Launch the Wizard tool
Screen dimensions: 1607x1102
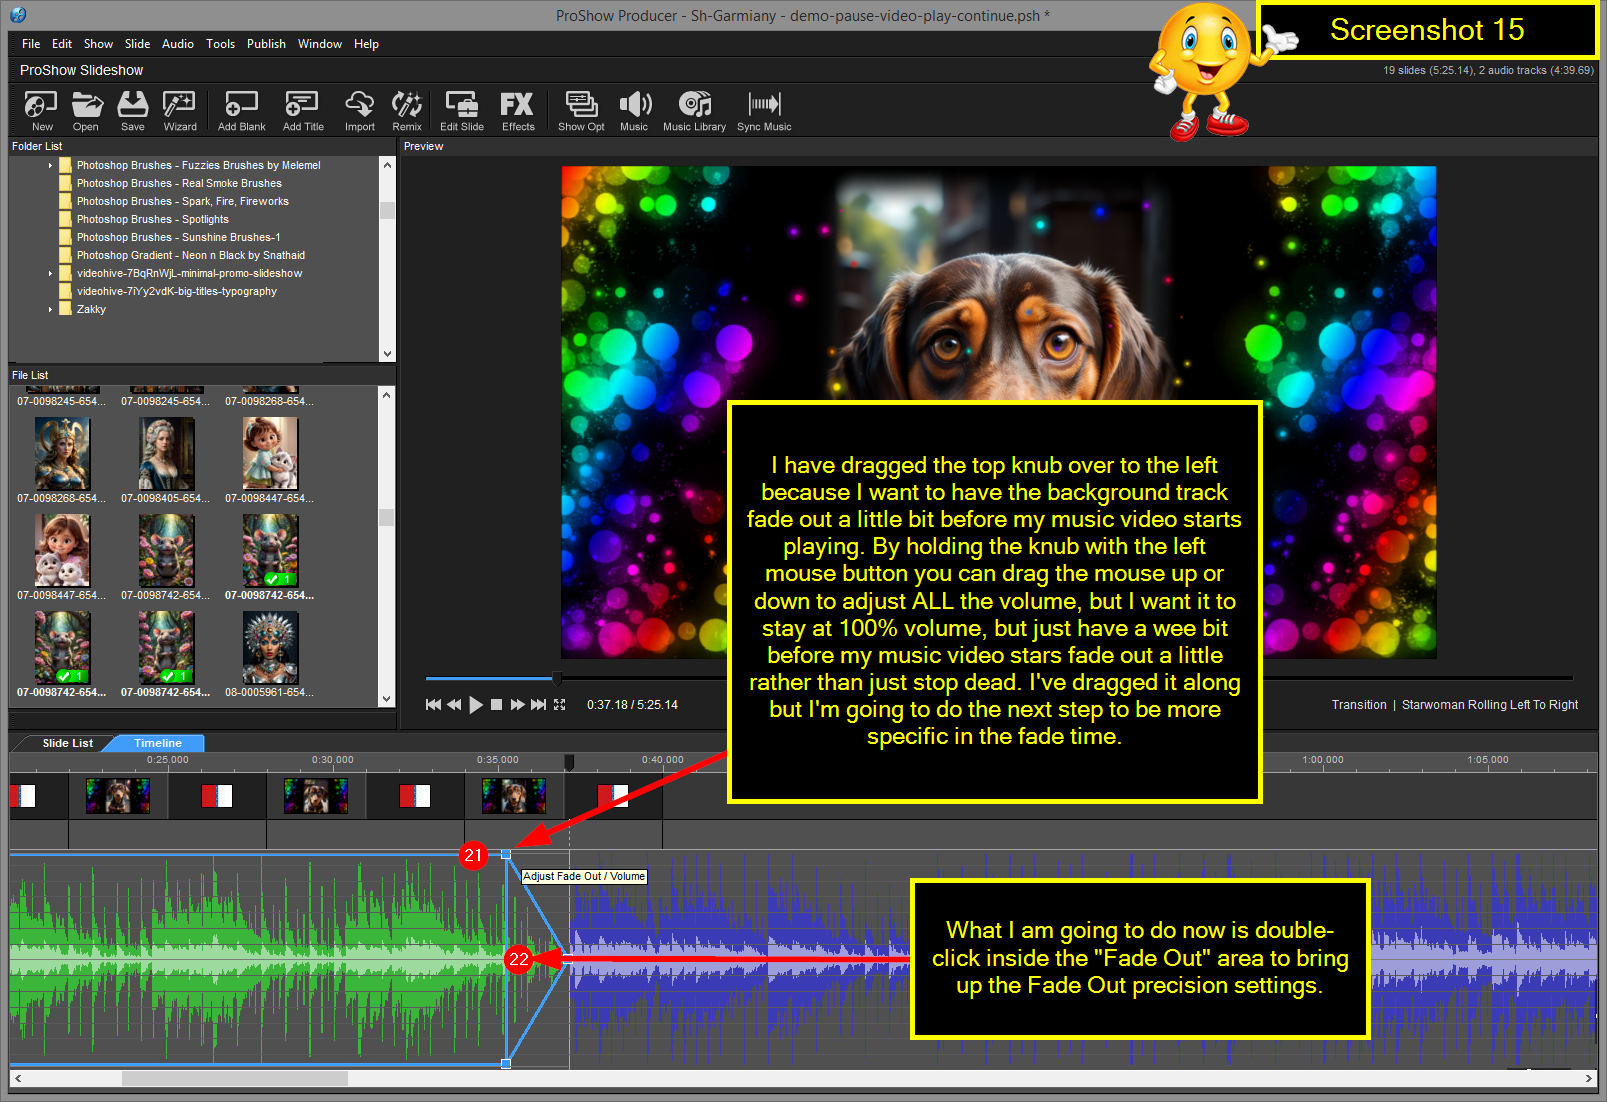[x=179, y=111]
